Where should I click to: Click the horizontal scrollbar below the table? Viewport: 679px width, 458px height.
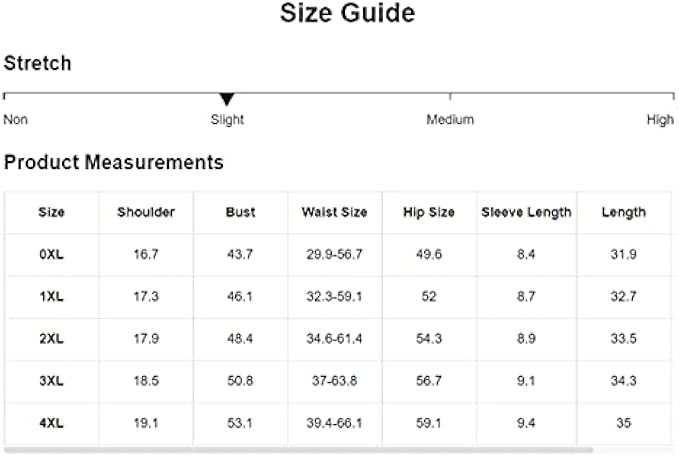click(300, 450)
